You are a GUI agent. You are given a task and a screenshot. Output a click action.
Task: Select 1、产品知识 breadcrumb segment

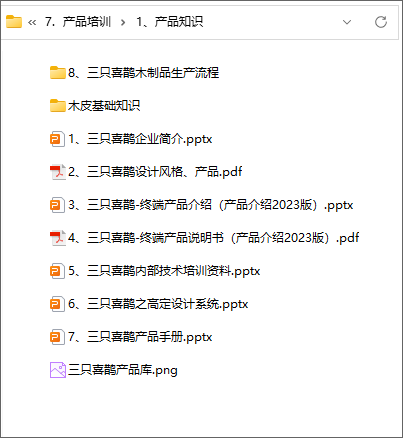tap(169, 22)
